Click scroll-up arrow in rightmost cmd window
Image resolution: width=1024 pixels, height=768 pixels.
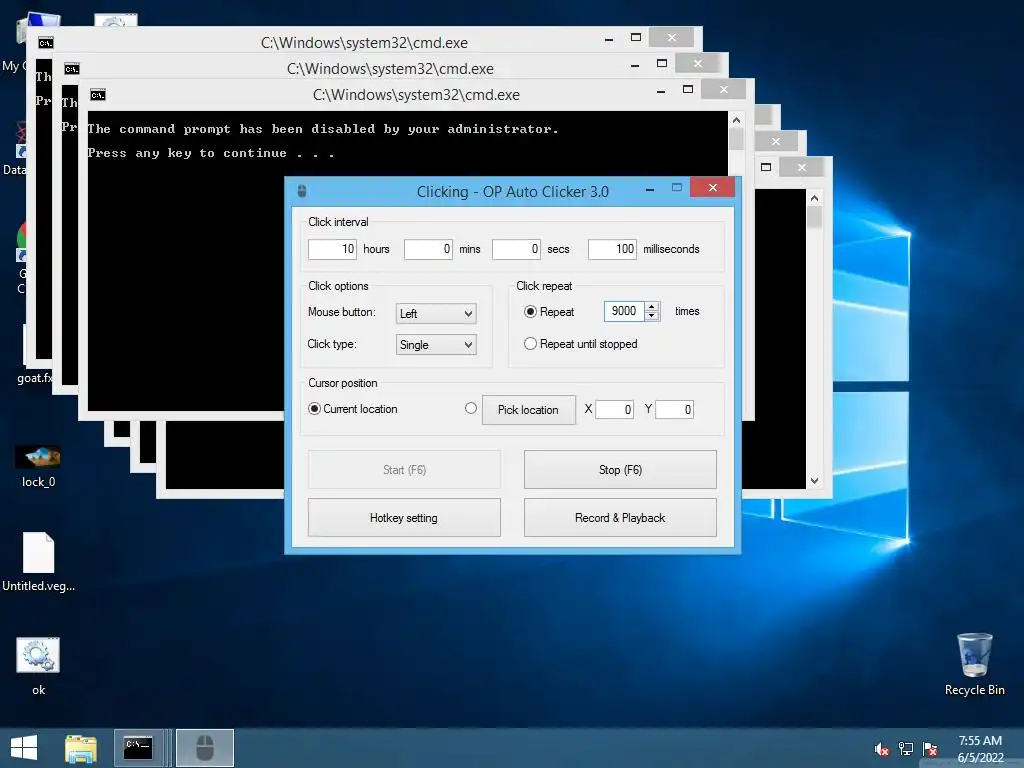click(814, 198)
